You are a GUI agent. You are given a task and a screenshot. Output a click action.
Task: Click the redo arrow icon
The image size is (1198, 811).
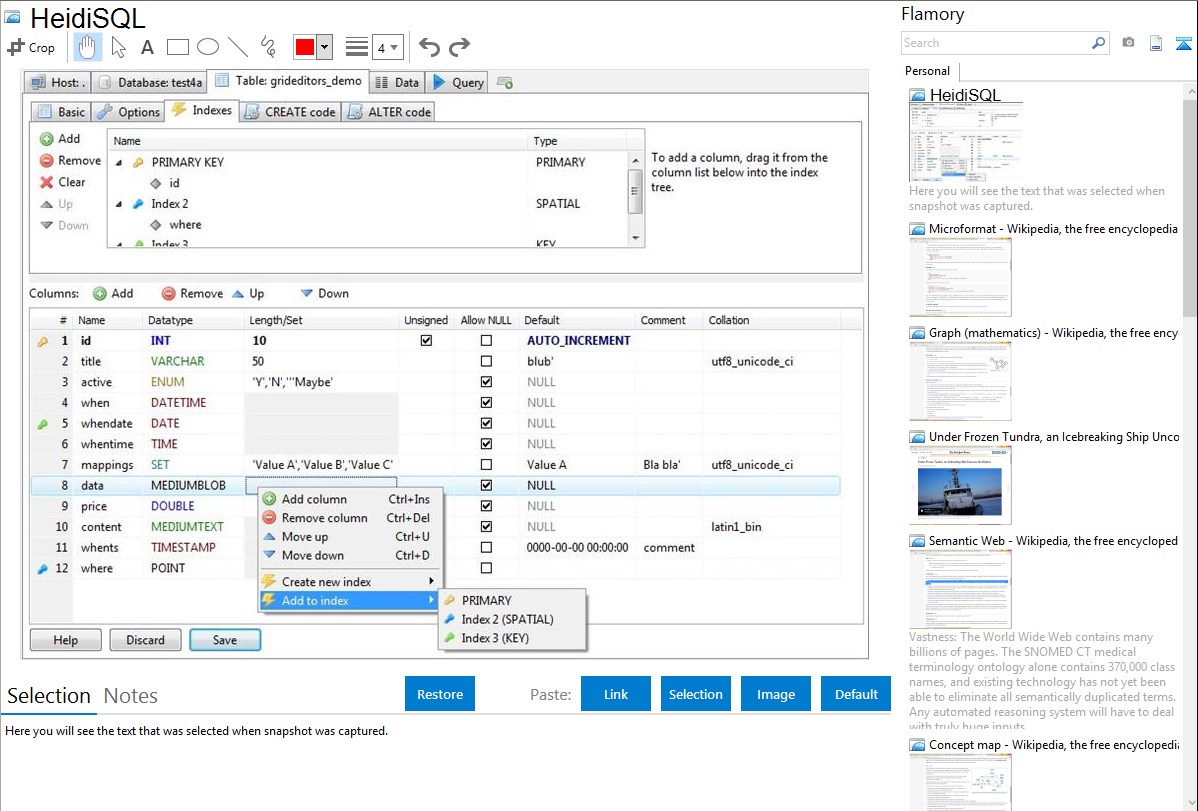click(459, 47)
